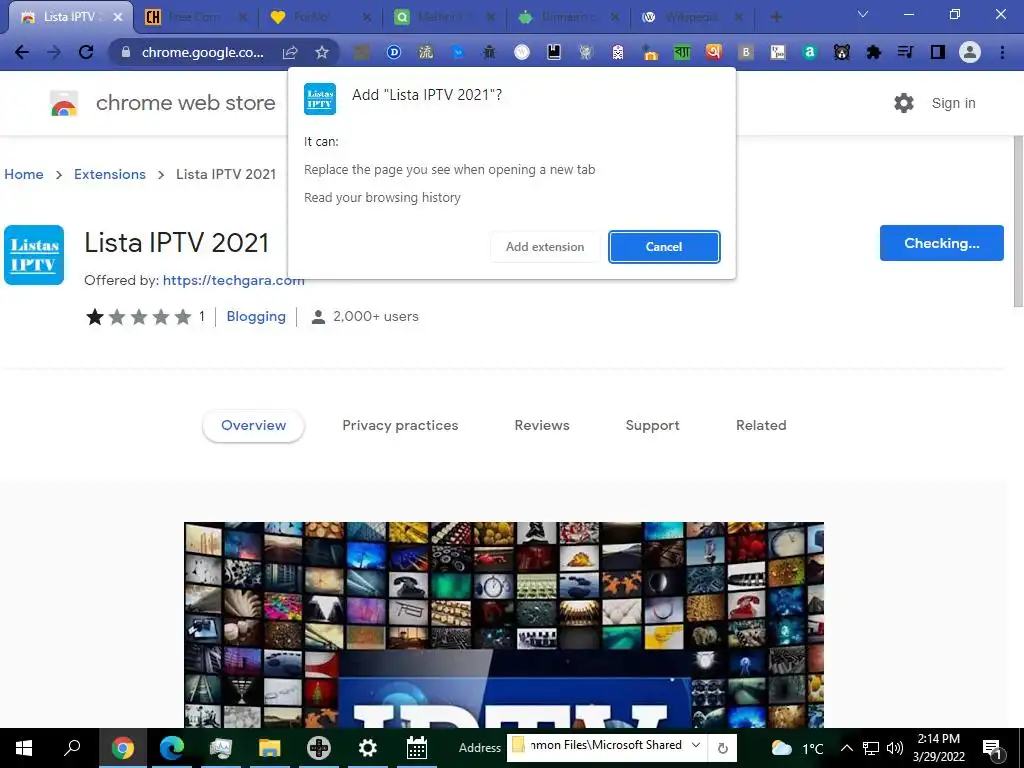Screen dimensions: 1024x768
Task: Open the Windows Start menu
Action: point(24,748)
